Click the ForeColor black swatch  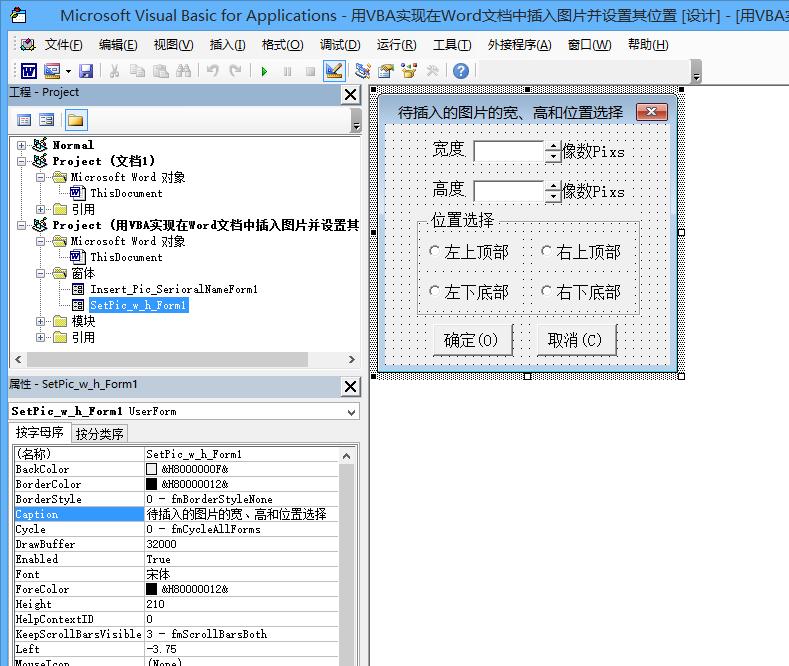151,589
